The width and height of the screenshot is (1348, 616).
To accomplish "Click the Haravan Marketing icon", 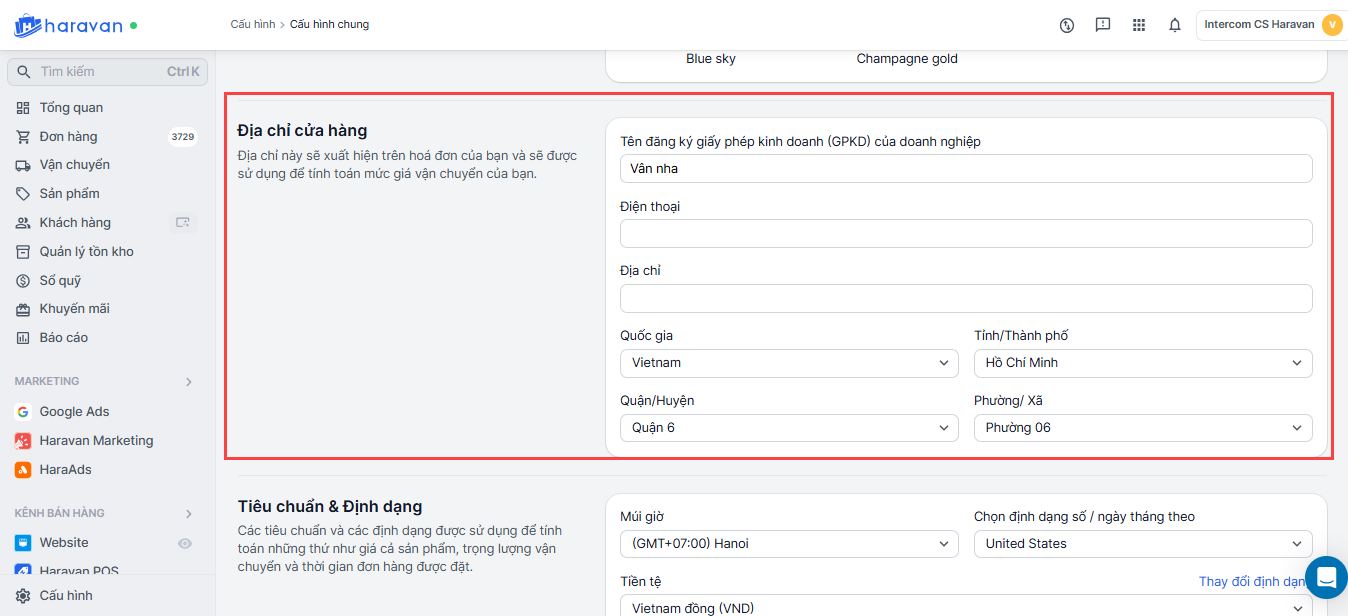I will coord(23,441).
